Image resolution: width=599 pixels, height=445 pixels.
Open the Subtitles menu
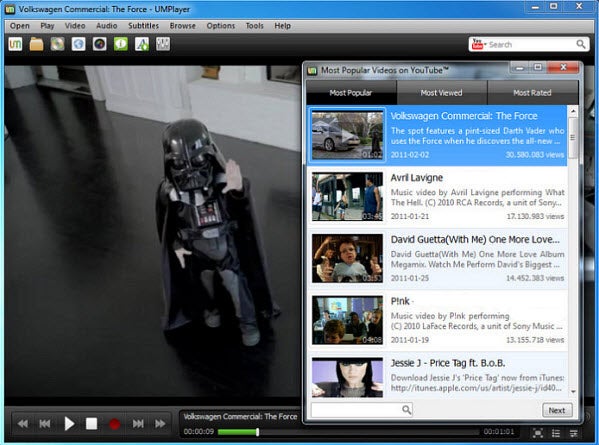pyautogui.click(x=143, y=26)
